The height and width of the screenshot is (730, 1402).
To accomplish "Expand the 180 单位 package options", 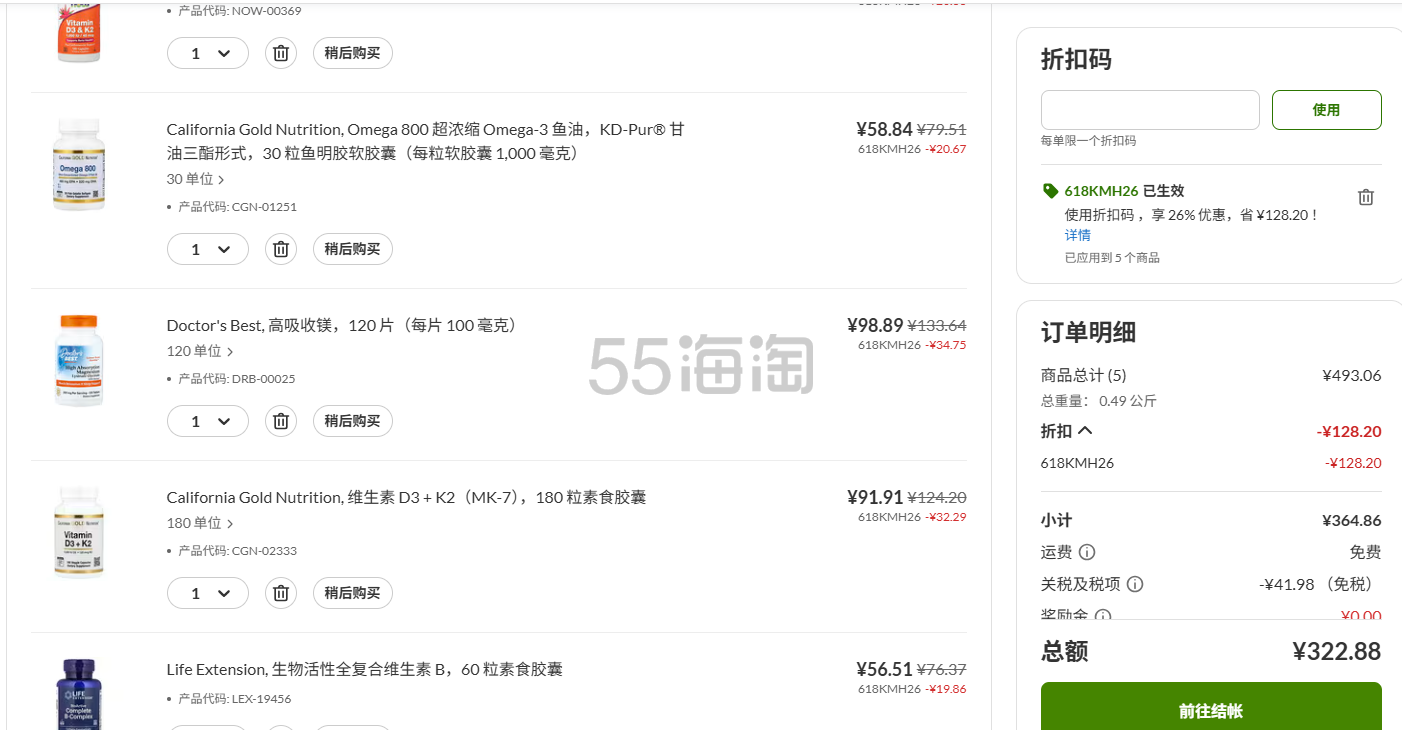I will [200, 523].
